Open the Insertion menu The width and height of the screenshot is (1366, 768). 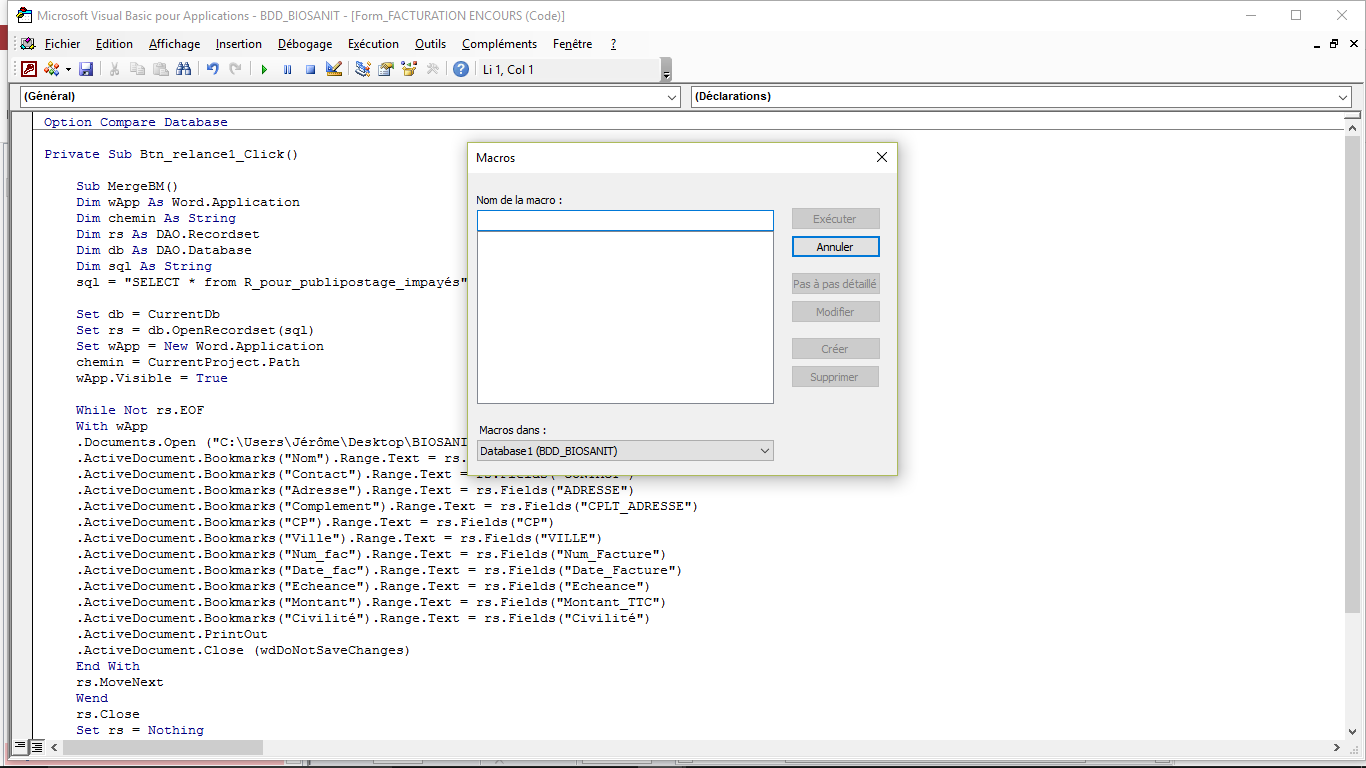point(238,44)
